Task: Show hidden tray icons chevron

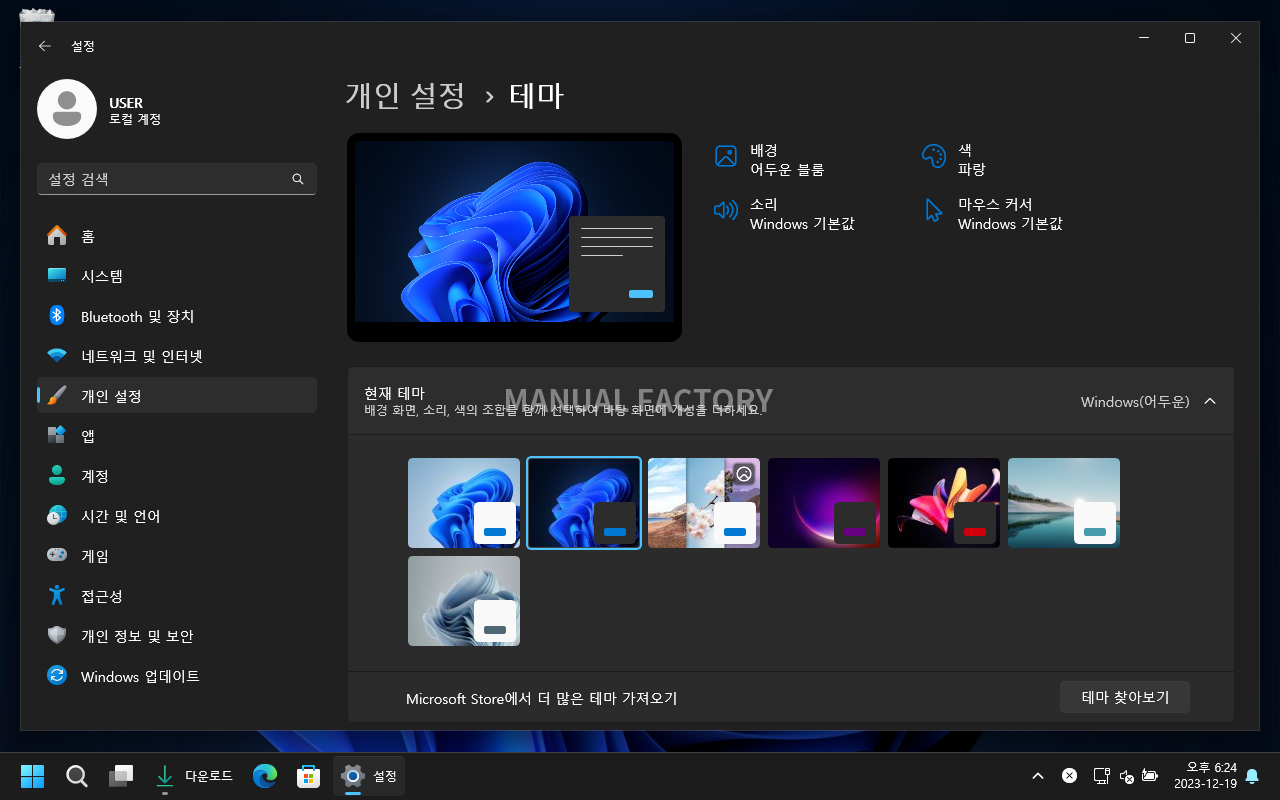Action: click(x=1038, y=776)
